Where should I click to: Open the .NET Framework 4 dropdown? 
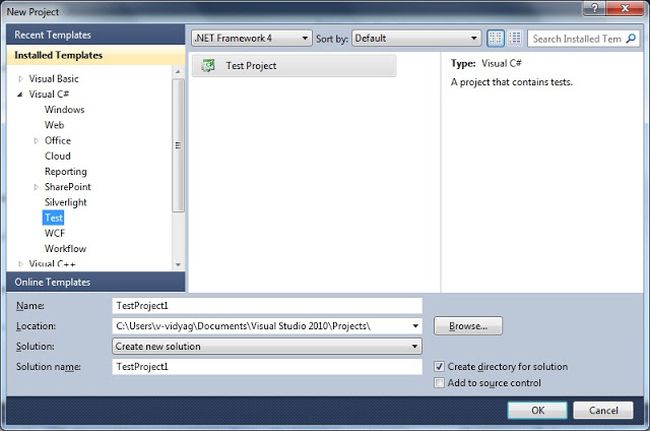coord(252,39)
